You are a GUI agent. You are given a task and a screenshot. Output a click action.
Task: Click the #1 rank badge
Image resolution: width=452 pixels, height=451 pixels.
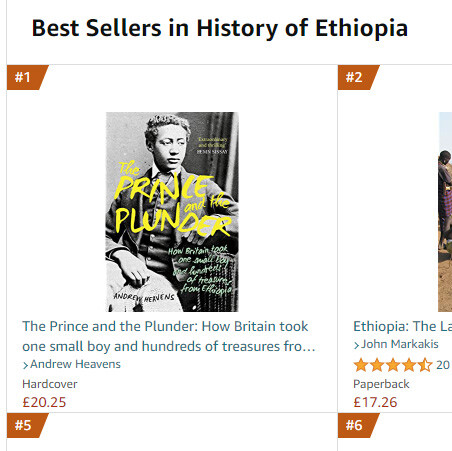coord(27,77)
